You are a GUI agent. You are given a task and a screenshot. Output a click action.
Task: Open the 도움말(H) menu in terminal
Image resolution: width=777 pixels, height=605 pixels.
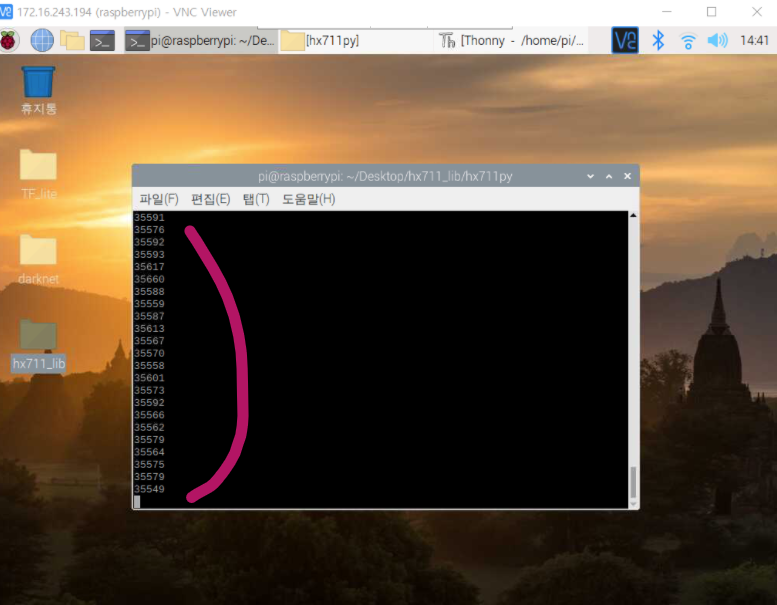(309, 199)
